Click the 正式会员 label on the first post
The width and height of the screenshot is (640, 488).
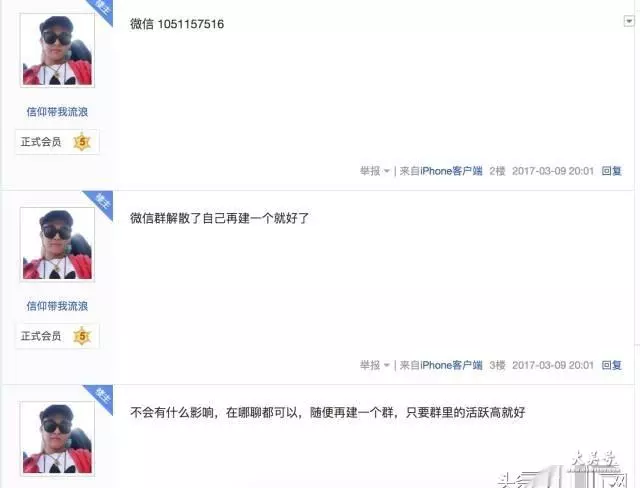pos(41,142)
